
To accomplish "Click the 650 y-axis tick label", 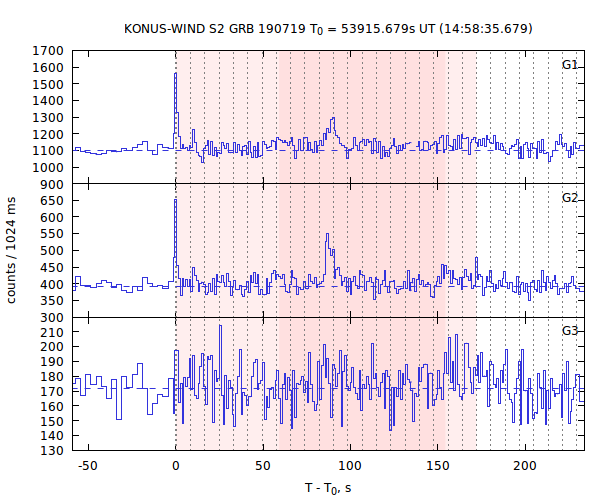I will (52, 200).
